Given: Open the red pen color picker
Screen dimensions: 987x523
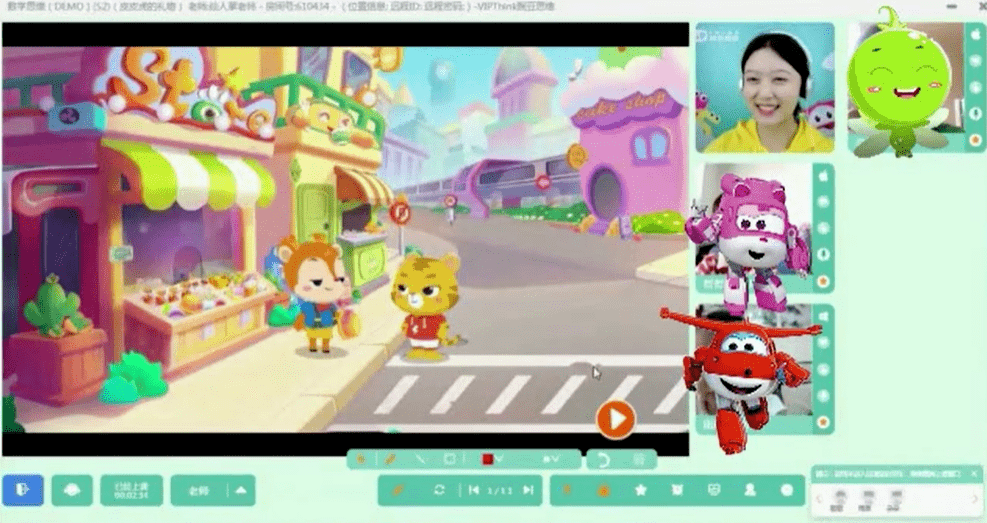Looking at the screenshot, I should 492,459.
